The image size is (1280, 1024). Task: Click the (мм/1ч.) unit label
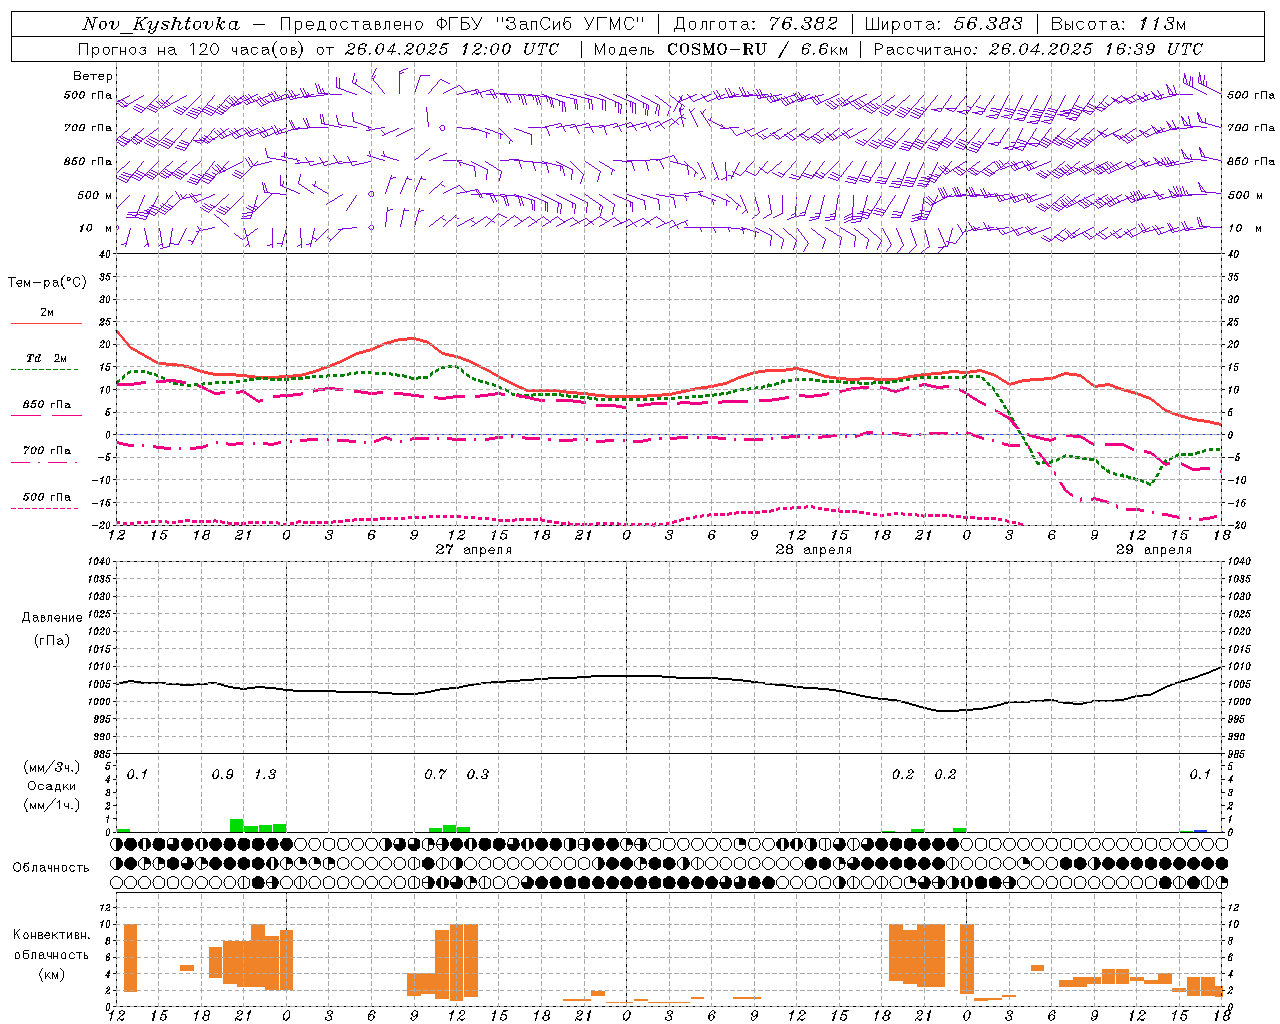click(x=51, y=805)
